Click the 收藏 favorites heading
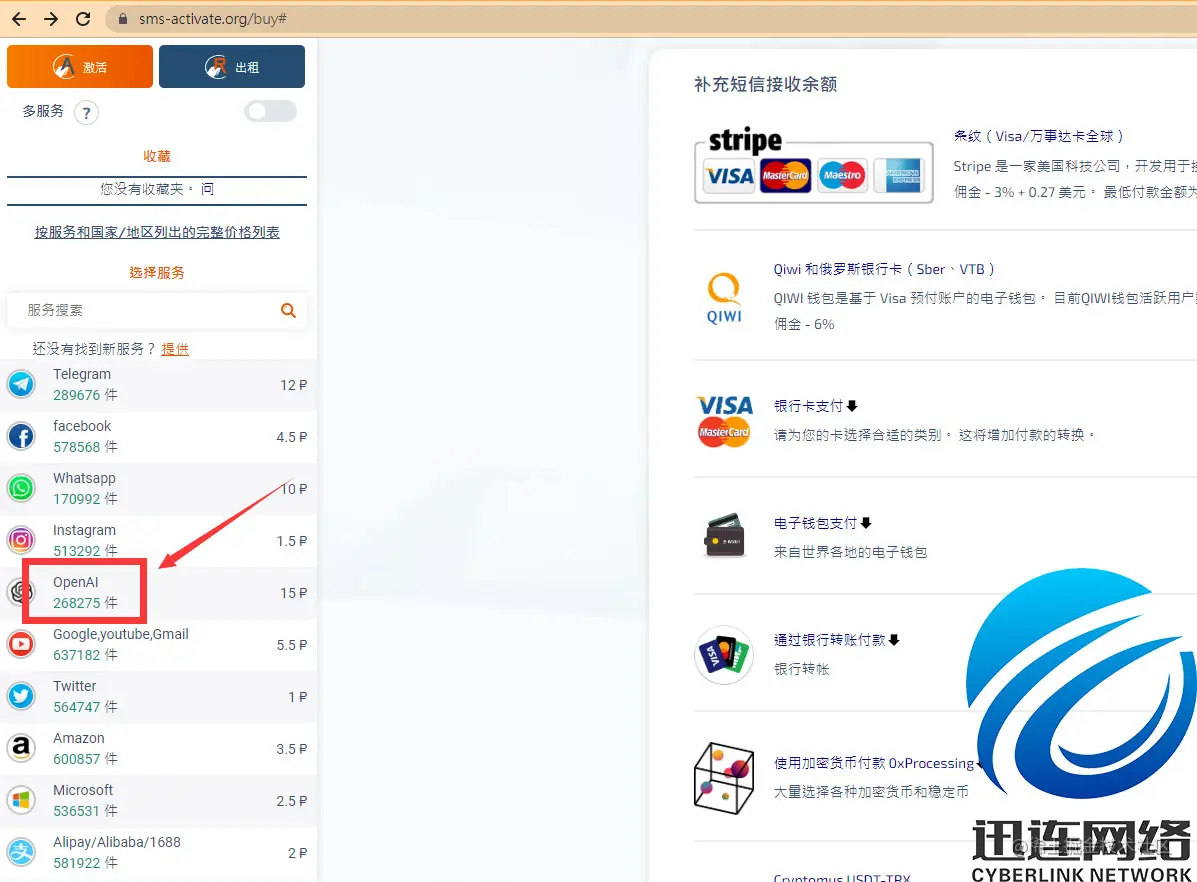Viewport: 1197px width, 882px height. 156,156
